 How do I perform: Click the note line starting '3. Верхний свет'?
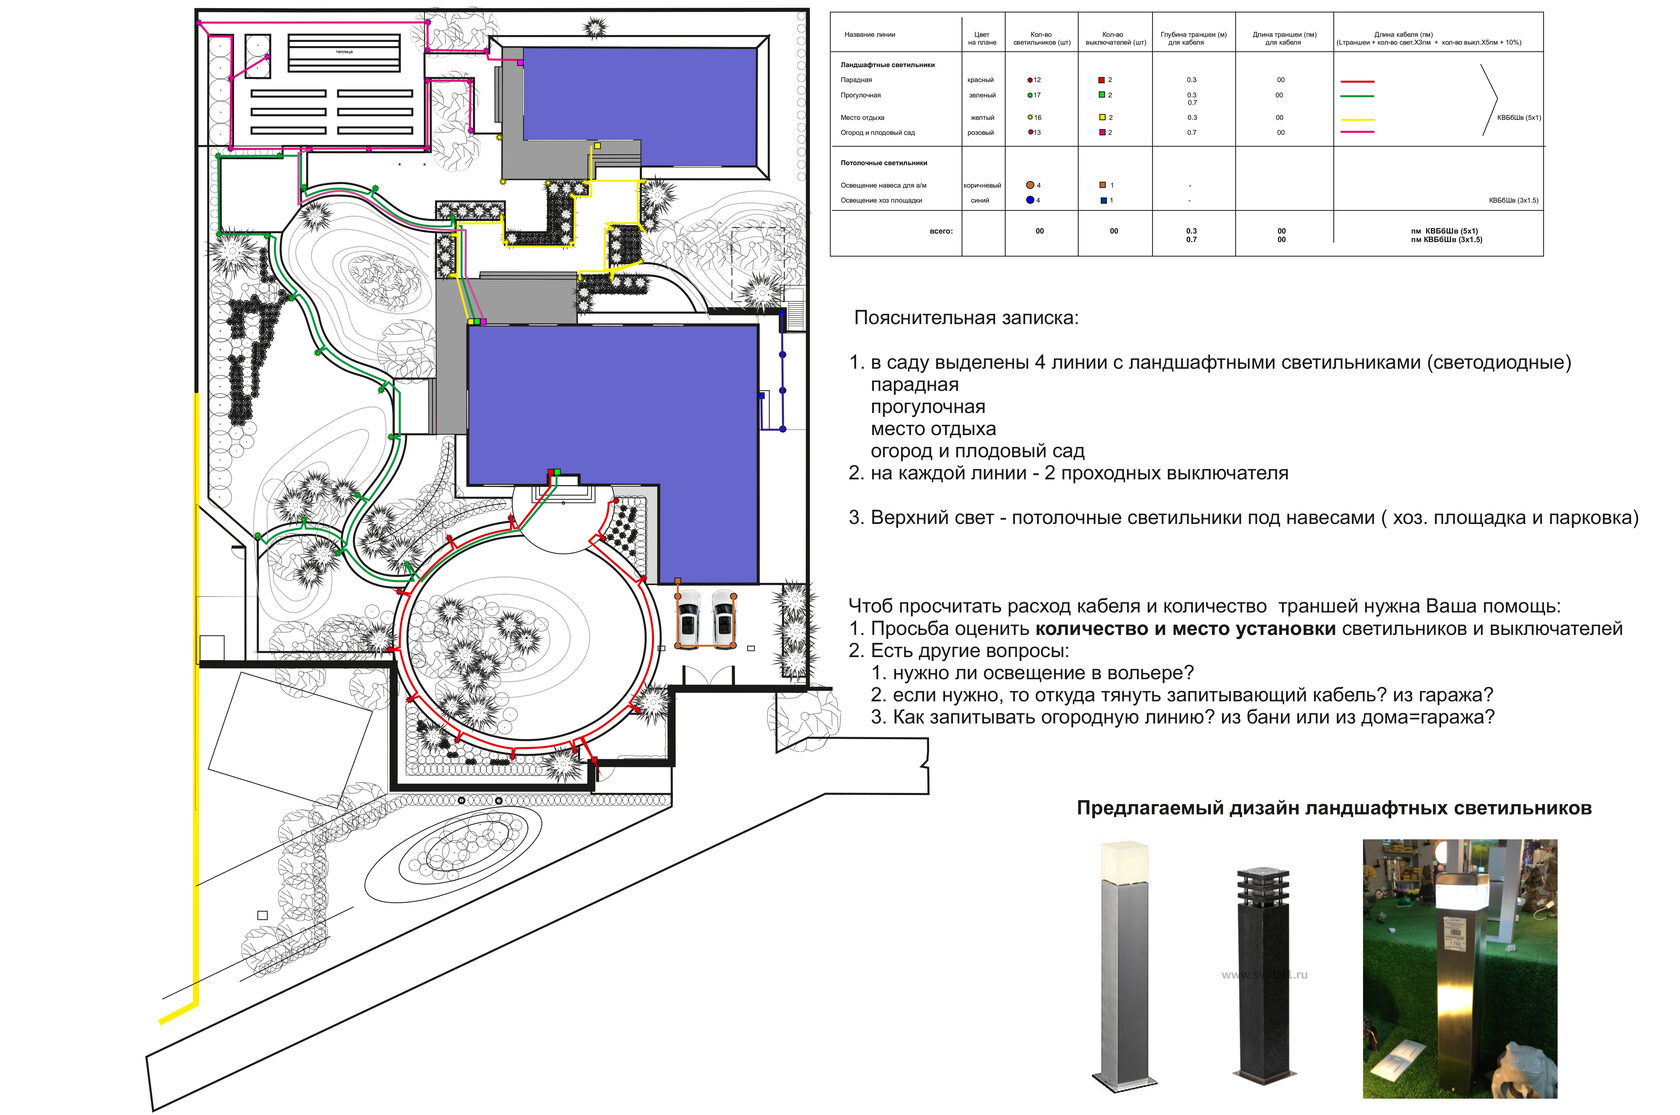click(x=1243, y=518)
